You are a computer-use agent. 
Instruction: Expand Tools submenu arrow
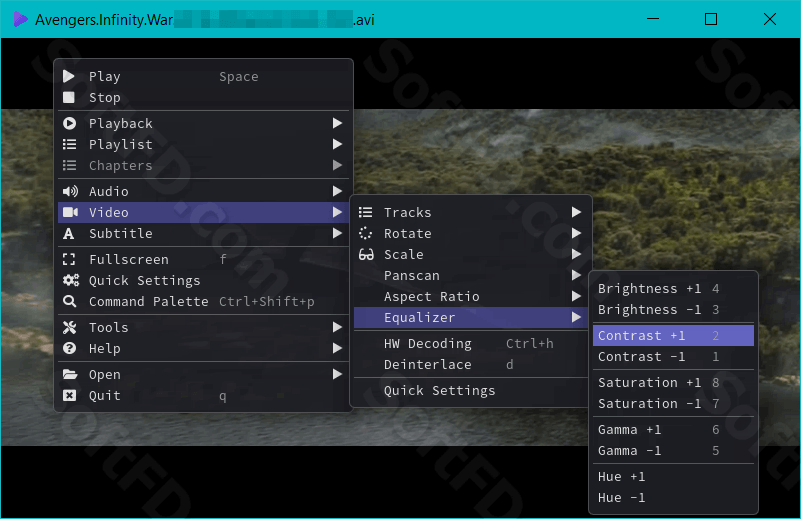337,327
